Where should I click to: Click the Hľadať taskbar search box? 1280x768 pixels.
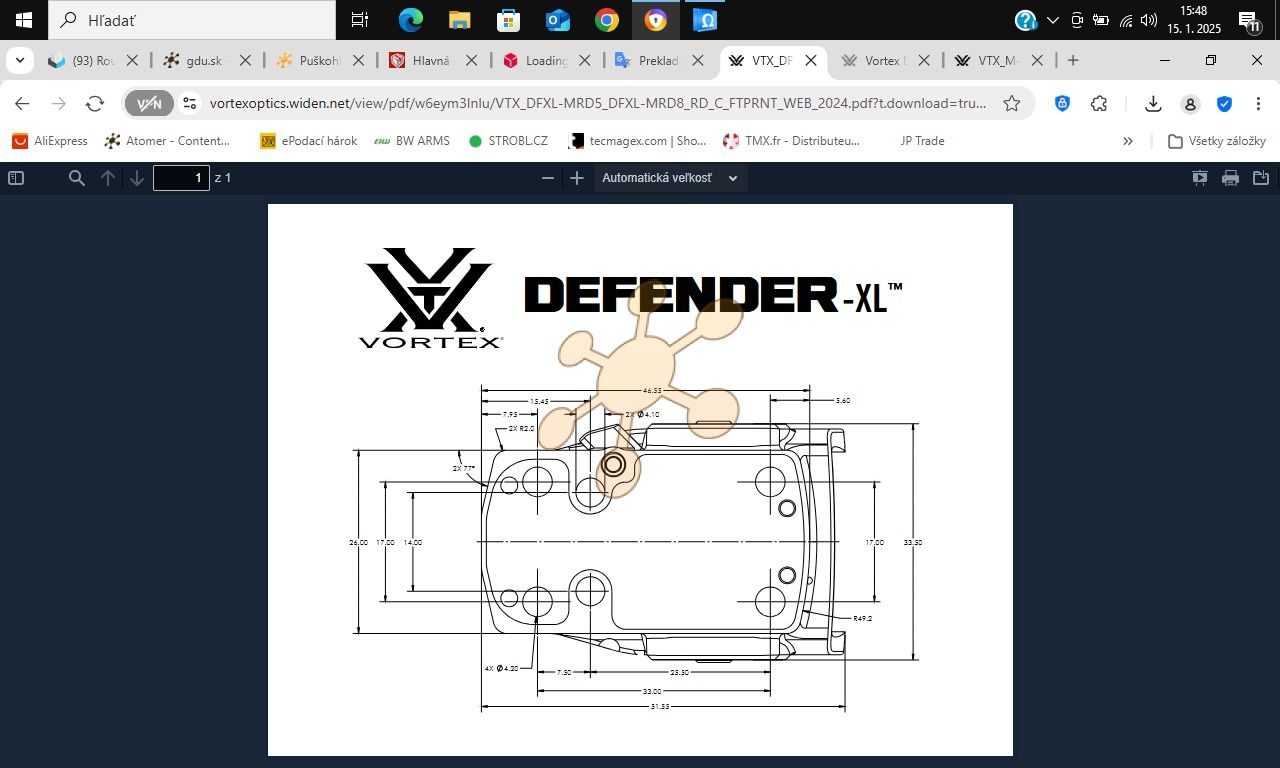192,20
